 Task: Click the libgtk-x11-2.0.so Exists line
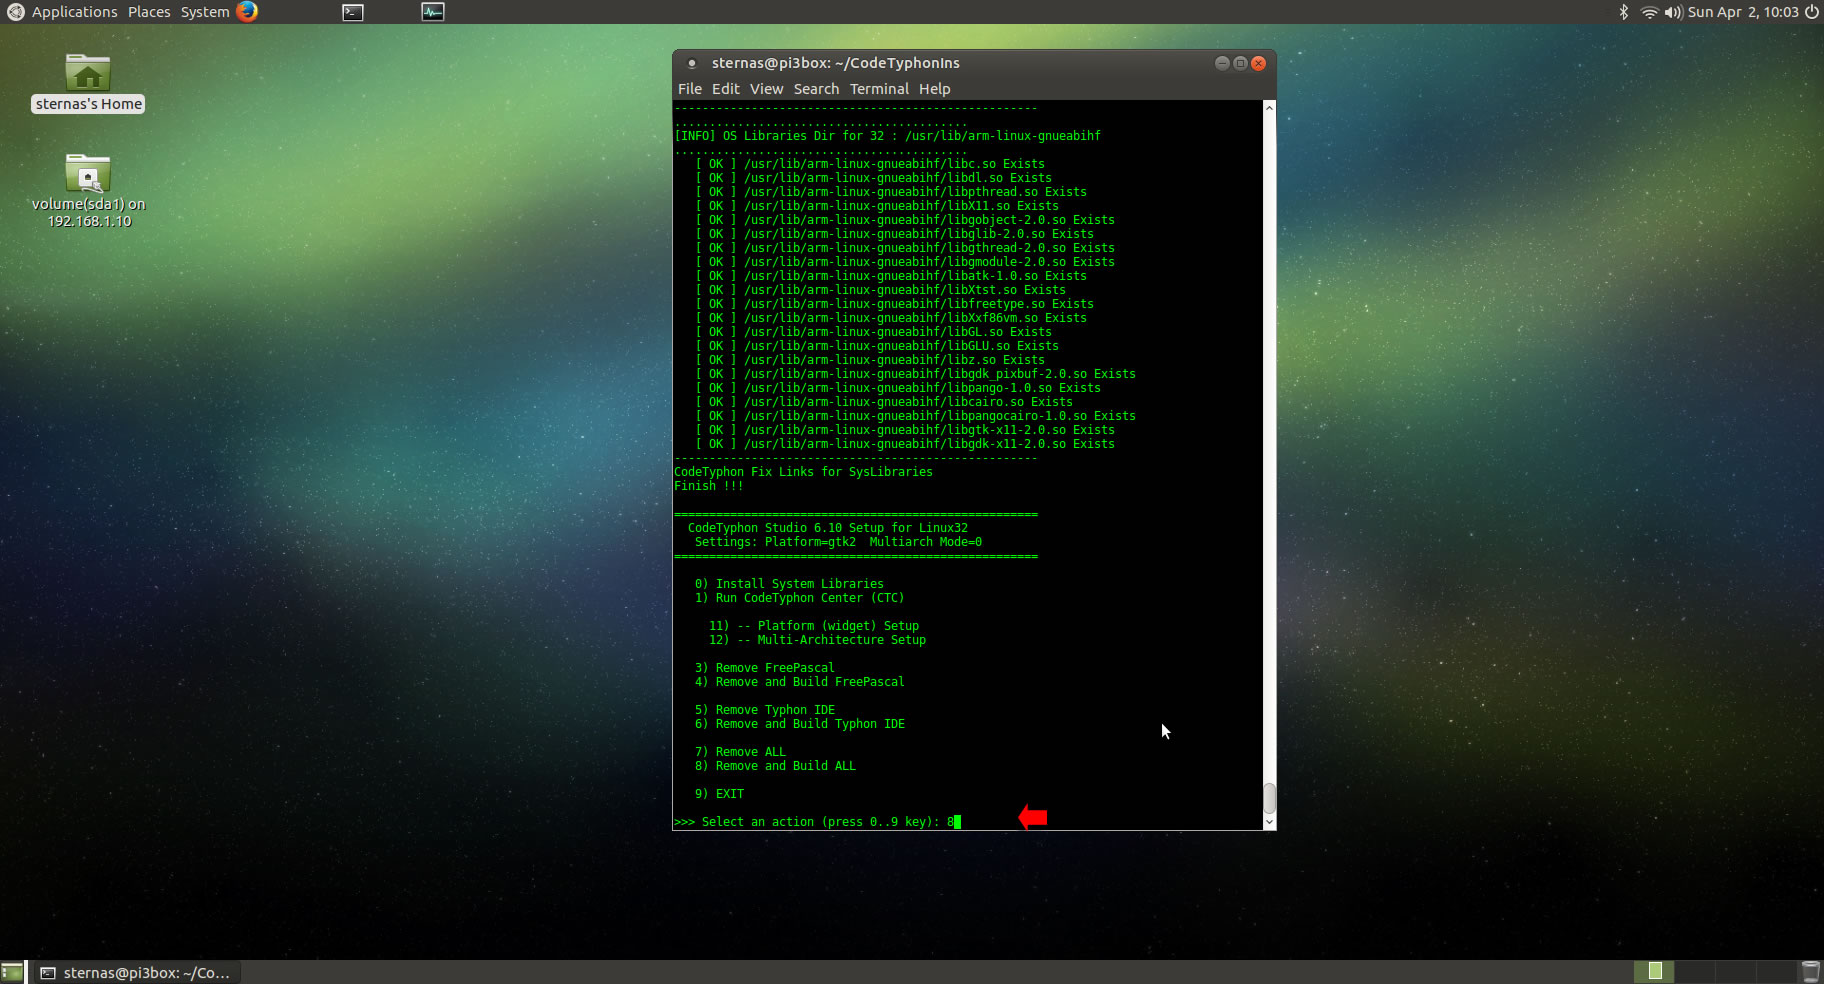[x=905, y=430]
